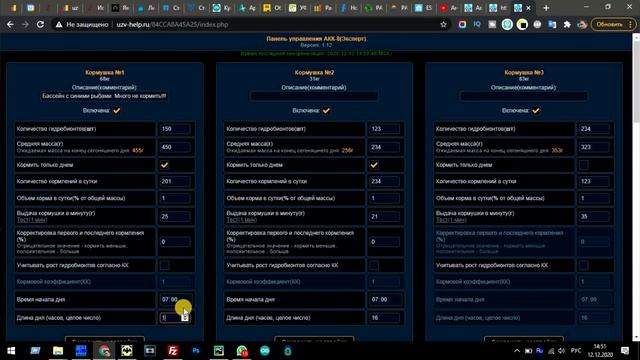Go back to the previous browser page
This screenshot has width=640, height=360.
[10, 24]
